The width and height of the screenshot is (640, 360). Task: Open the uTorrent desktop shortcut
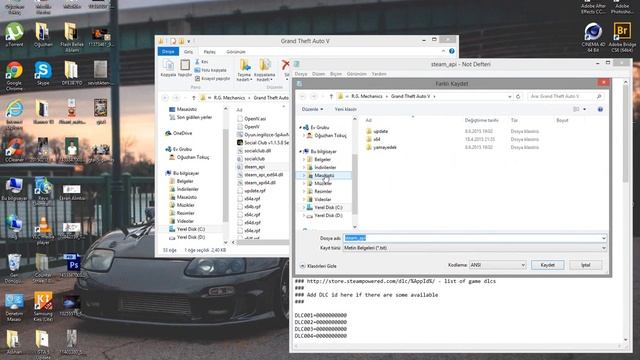tap(14, 35)
